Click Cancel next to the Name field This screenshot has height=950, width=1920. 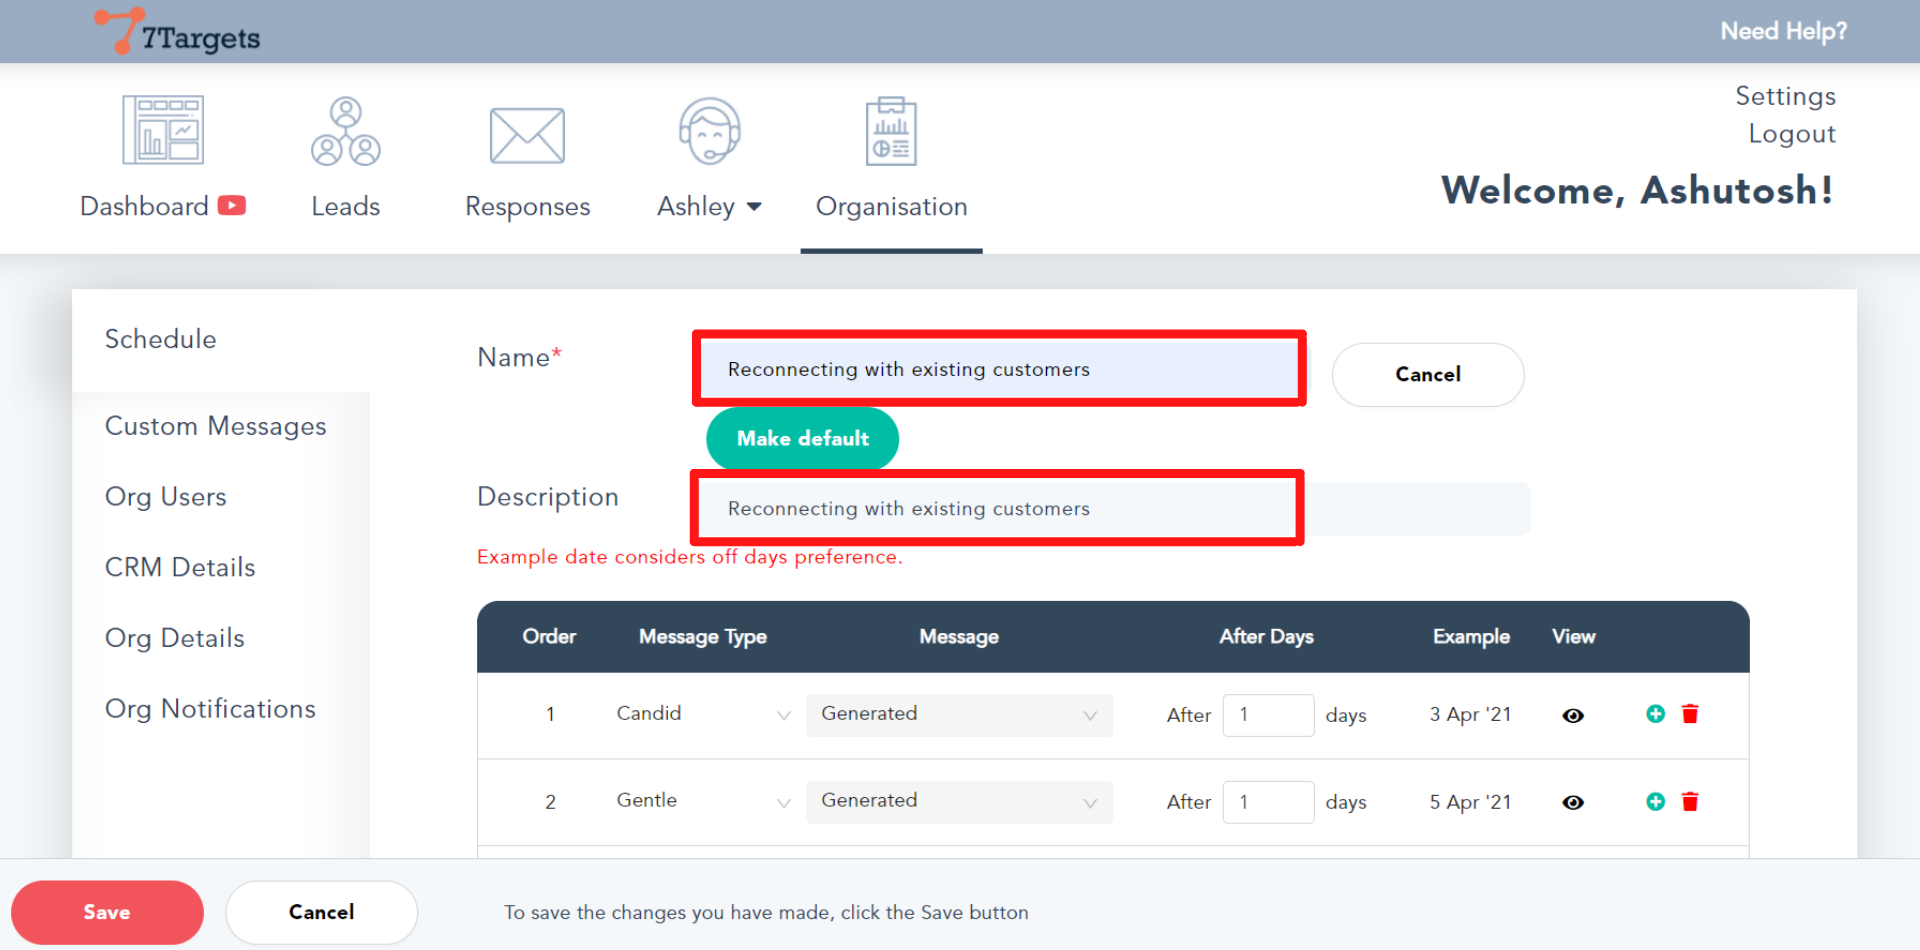click(x=1428, y=374)
